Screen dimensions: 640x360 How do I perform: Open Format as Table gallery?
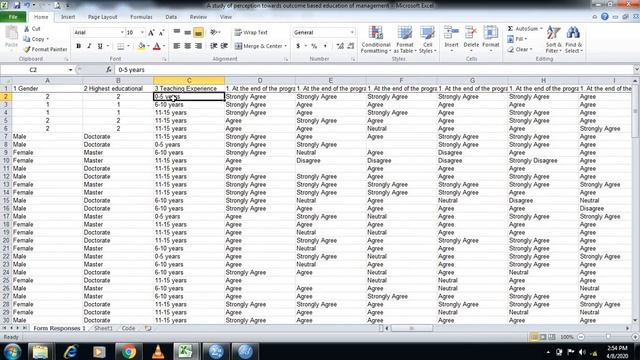pyautogui.click(x=405, y=39)
